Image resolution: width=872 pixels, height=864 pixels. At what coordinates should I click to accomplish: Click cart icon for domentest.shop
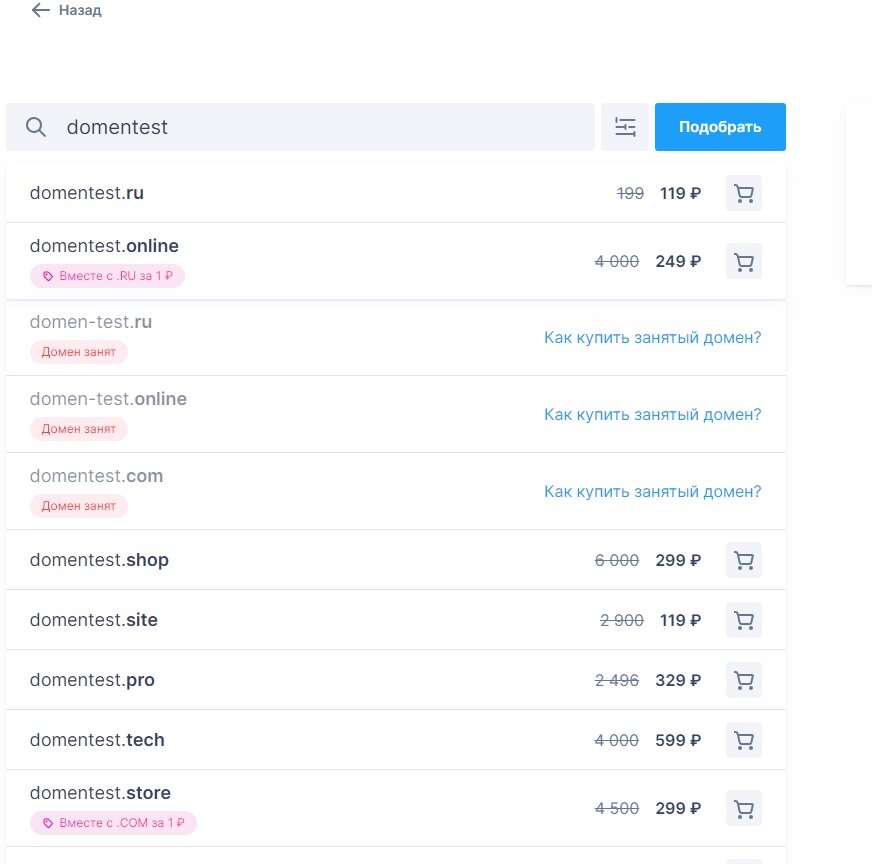click(743, 560)
